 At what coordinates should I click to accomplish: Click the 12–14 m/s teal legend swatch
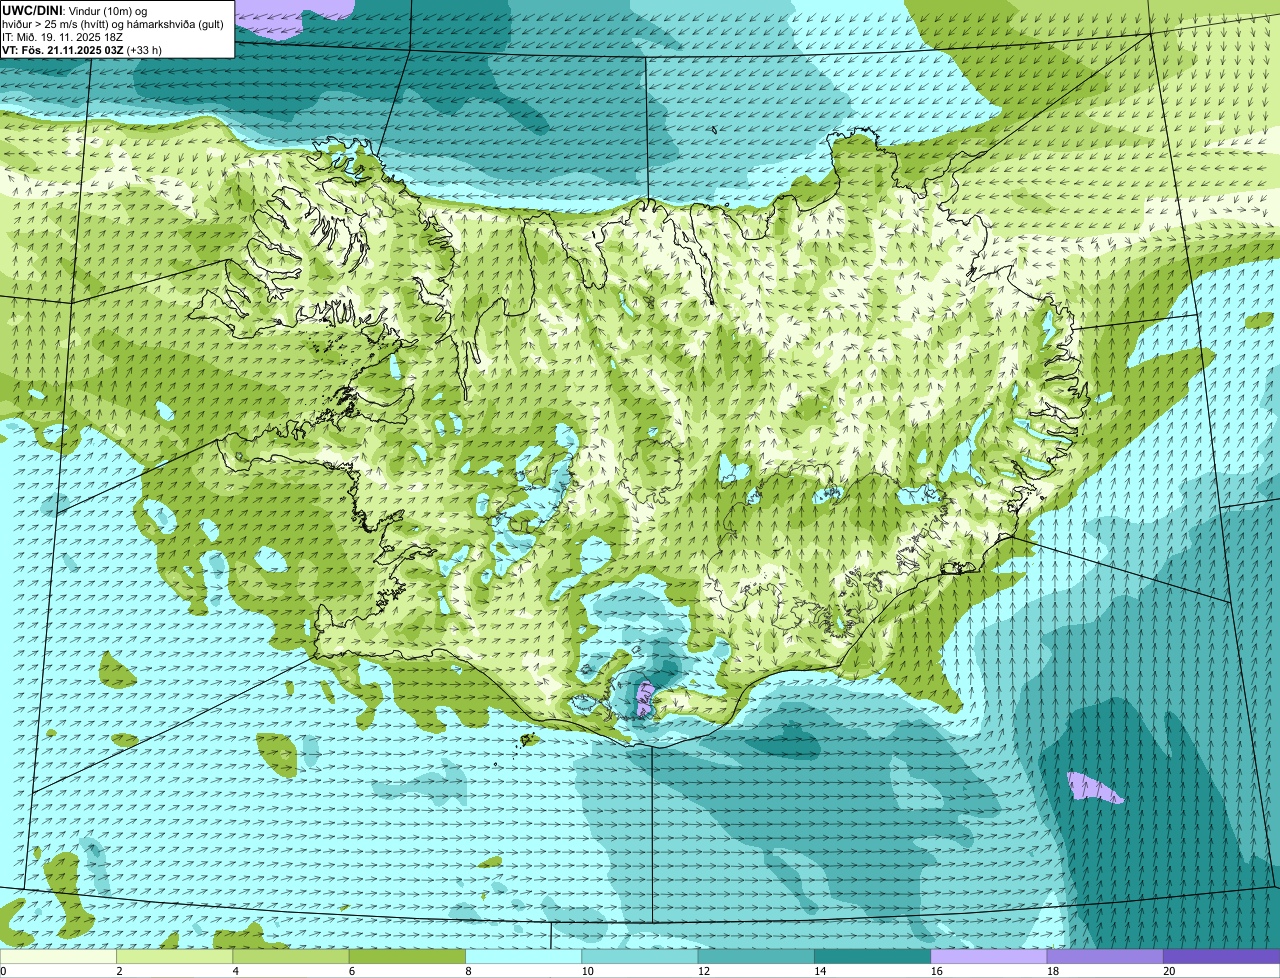coord(756,957)
